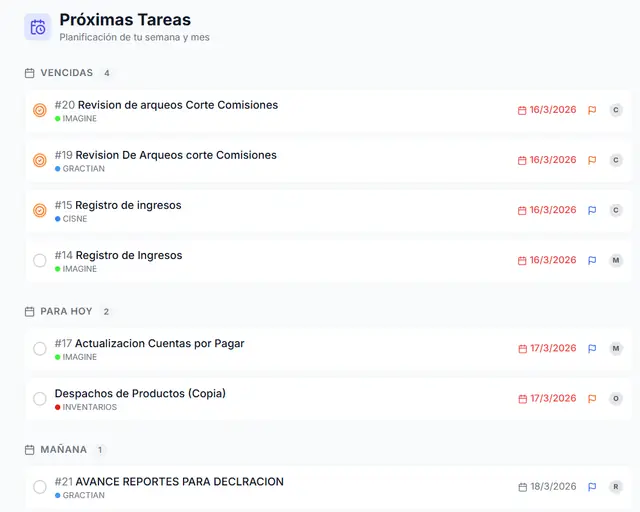Click the Próximas Tareas calendar-clock icon
The width and height of the screenshot is (640, 512).
coord(38,27)
